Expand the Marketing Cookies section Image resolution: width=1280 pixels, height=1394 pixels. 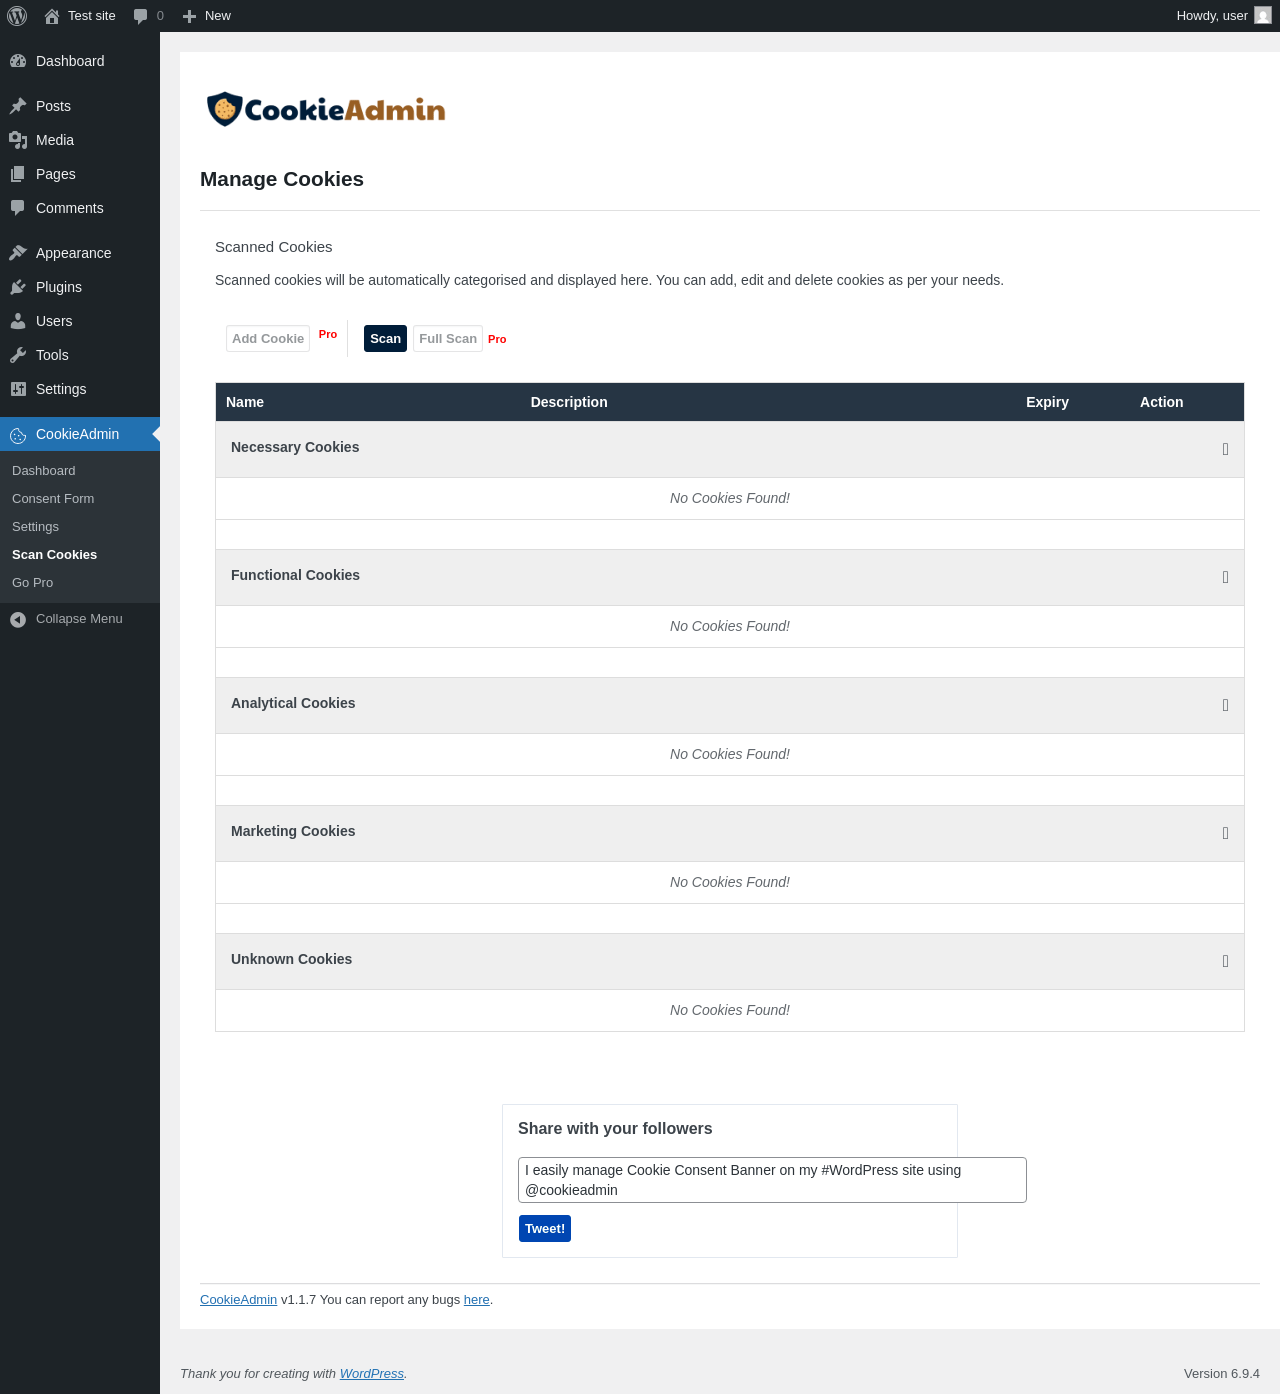(x=1226, y=833)
